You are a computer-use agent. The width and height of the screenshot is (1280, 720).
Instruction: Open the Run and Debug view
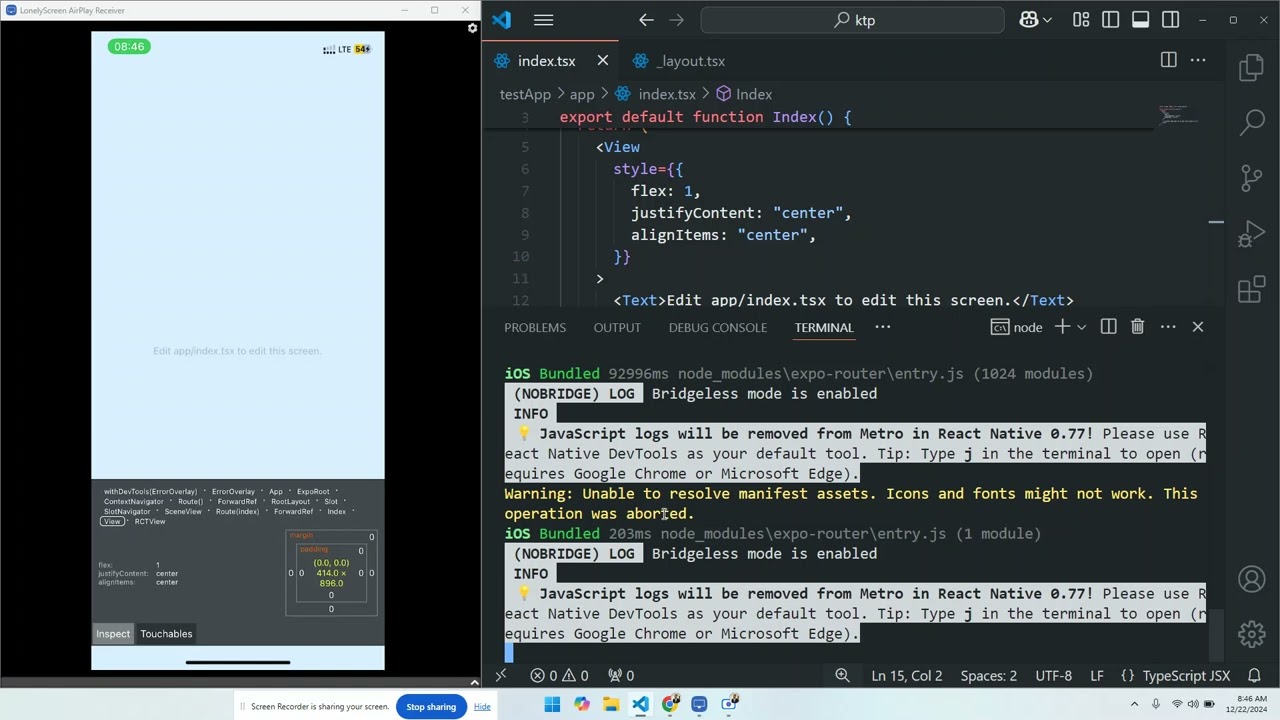[x=1252, y=234]
